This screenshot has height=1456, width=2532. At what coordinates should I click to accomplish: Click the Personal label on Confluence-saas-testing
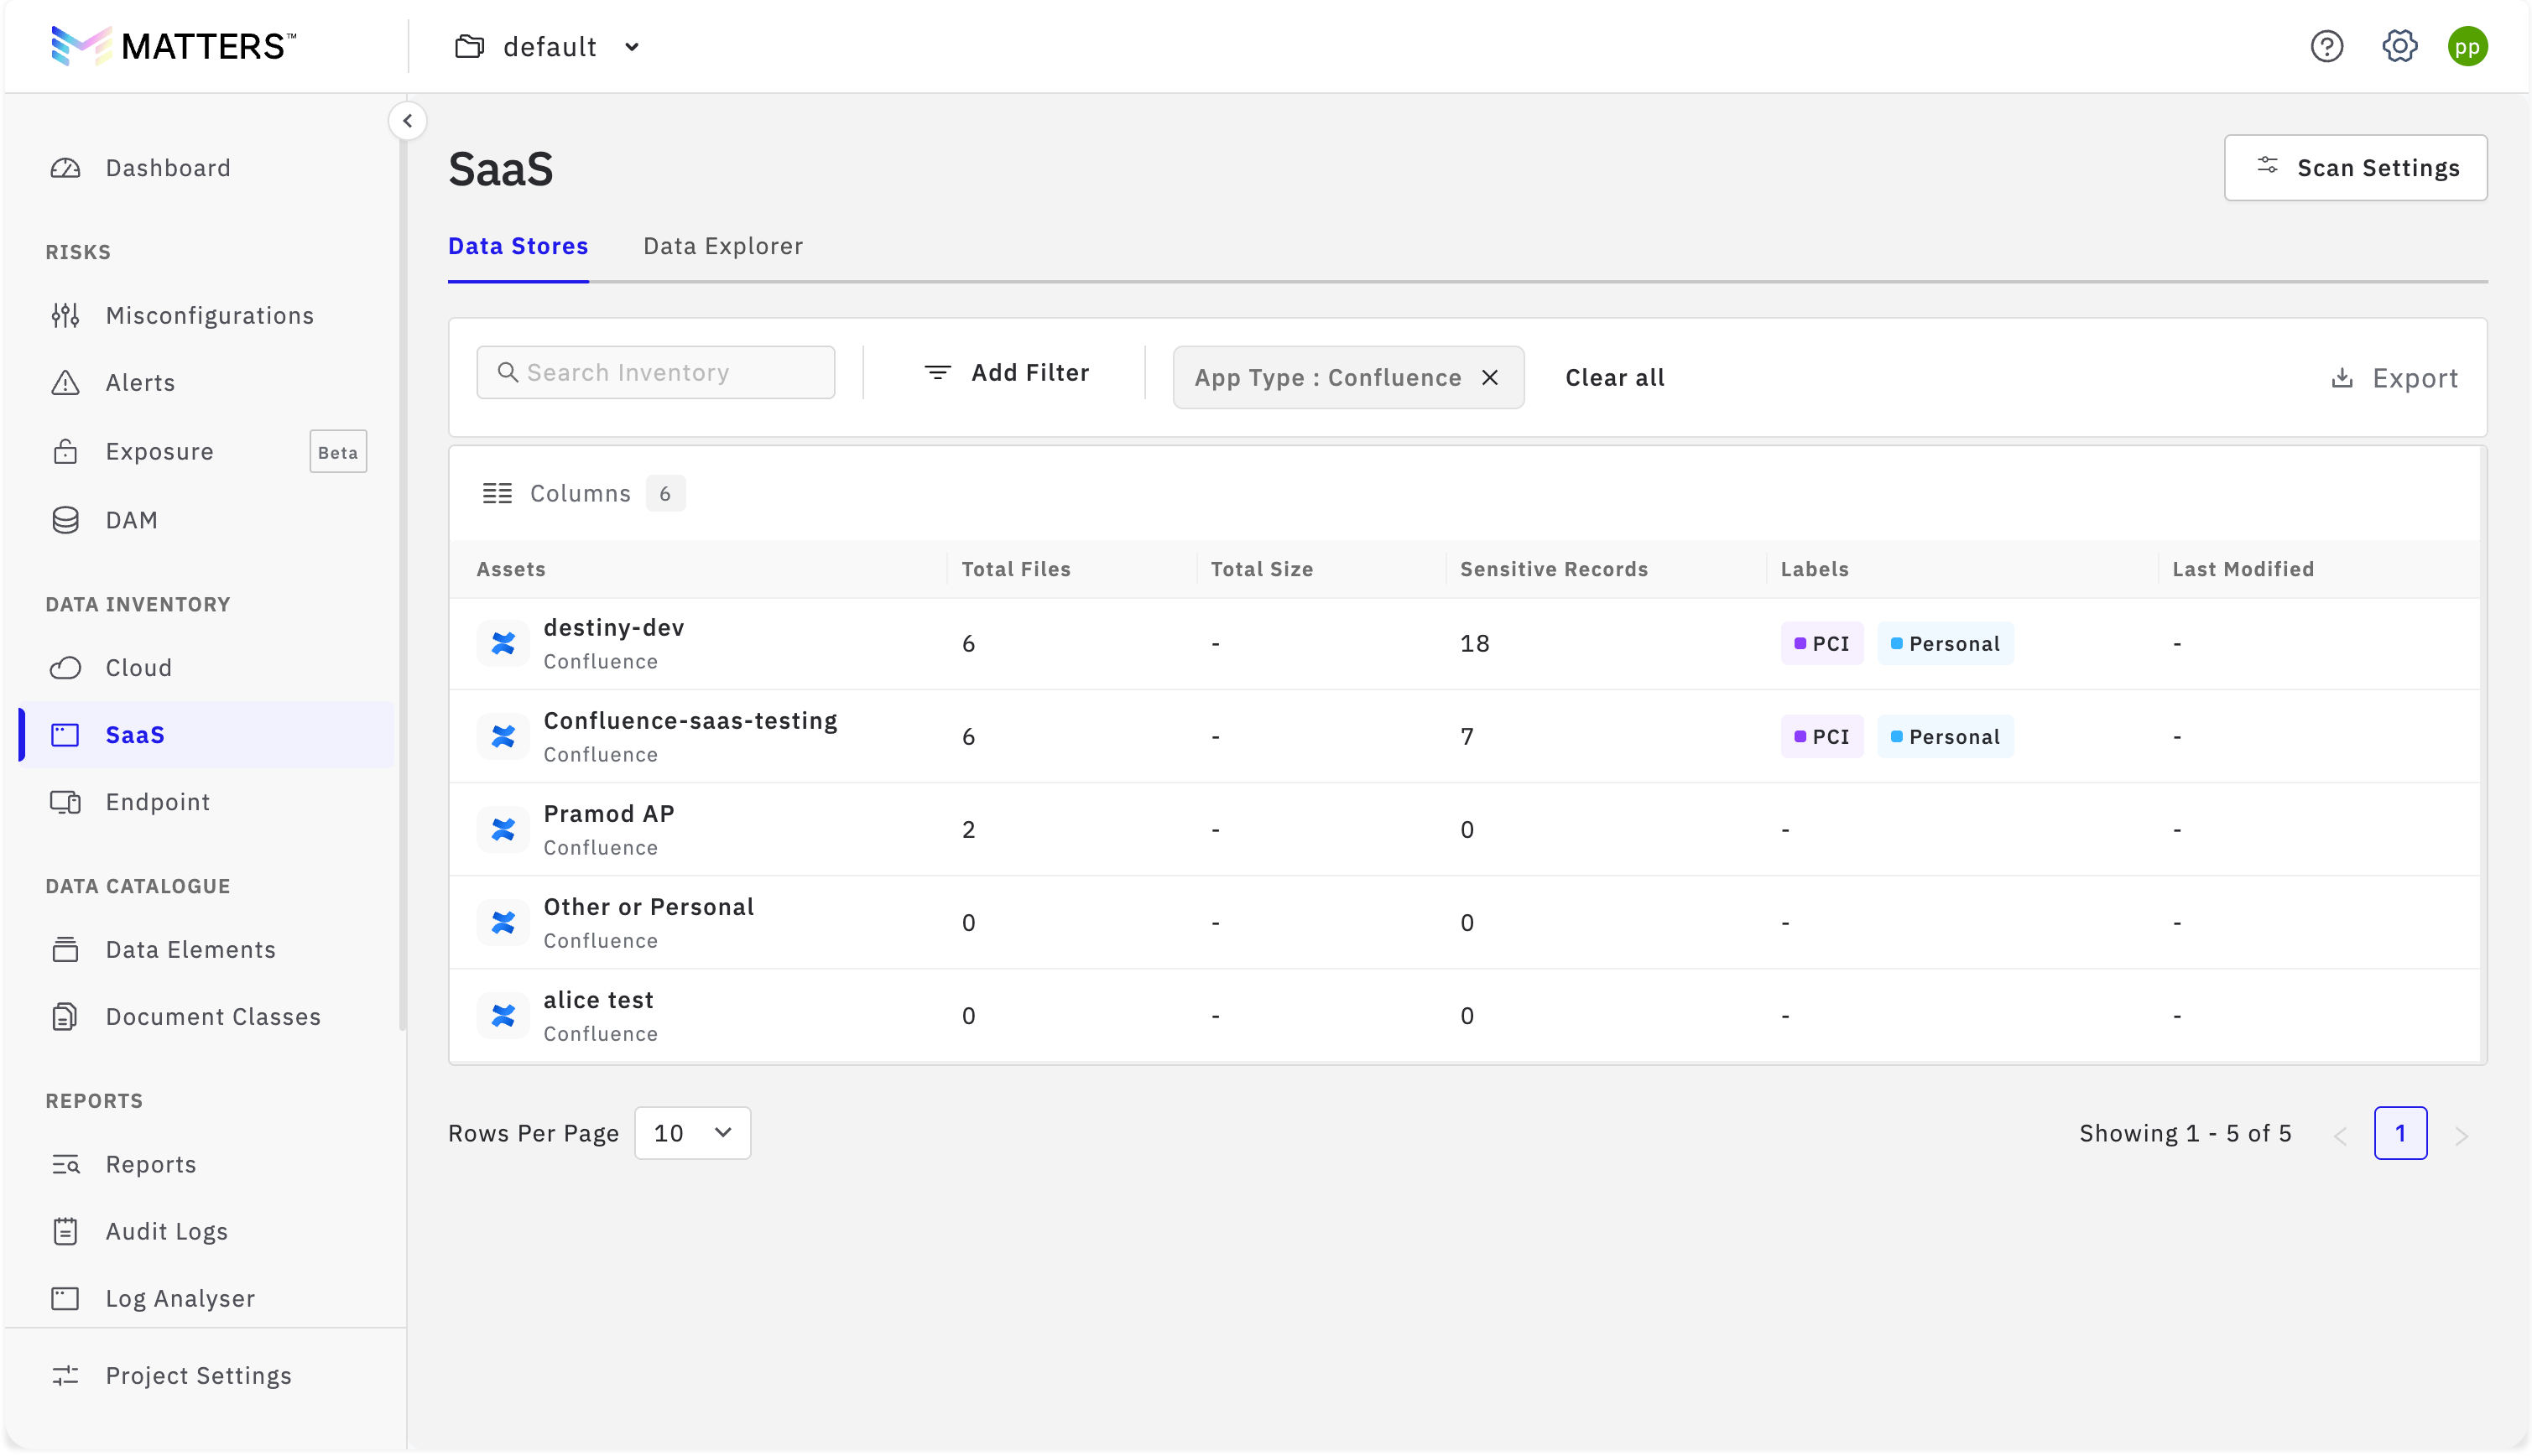click(1945, 737)
